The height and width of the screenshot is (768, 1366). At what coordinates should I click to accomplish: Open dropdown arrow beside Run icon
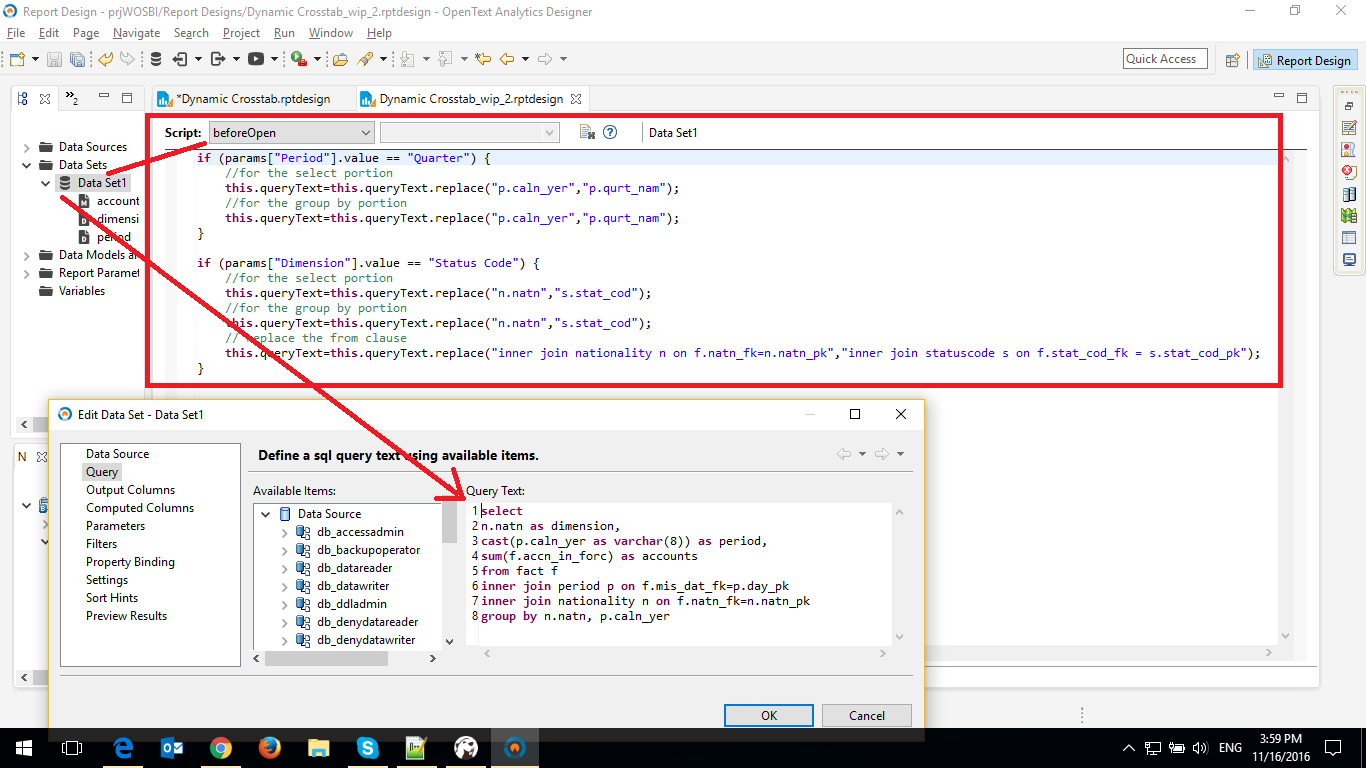click(x=317, y=59)
